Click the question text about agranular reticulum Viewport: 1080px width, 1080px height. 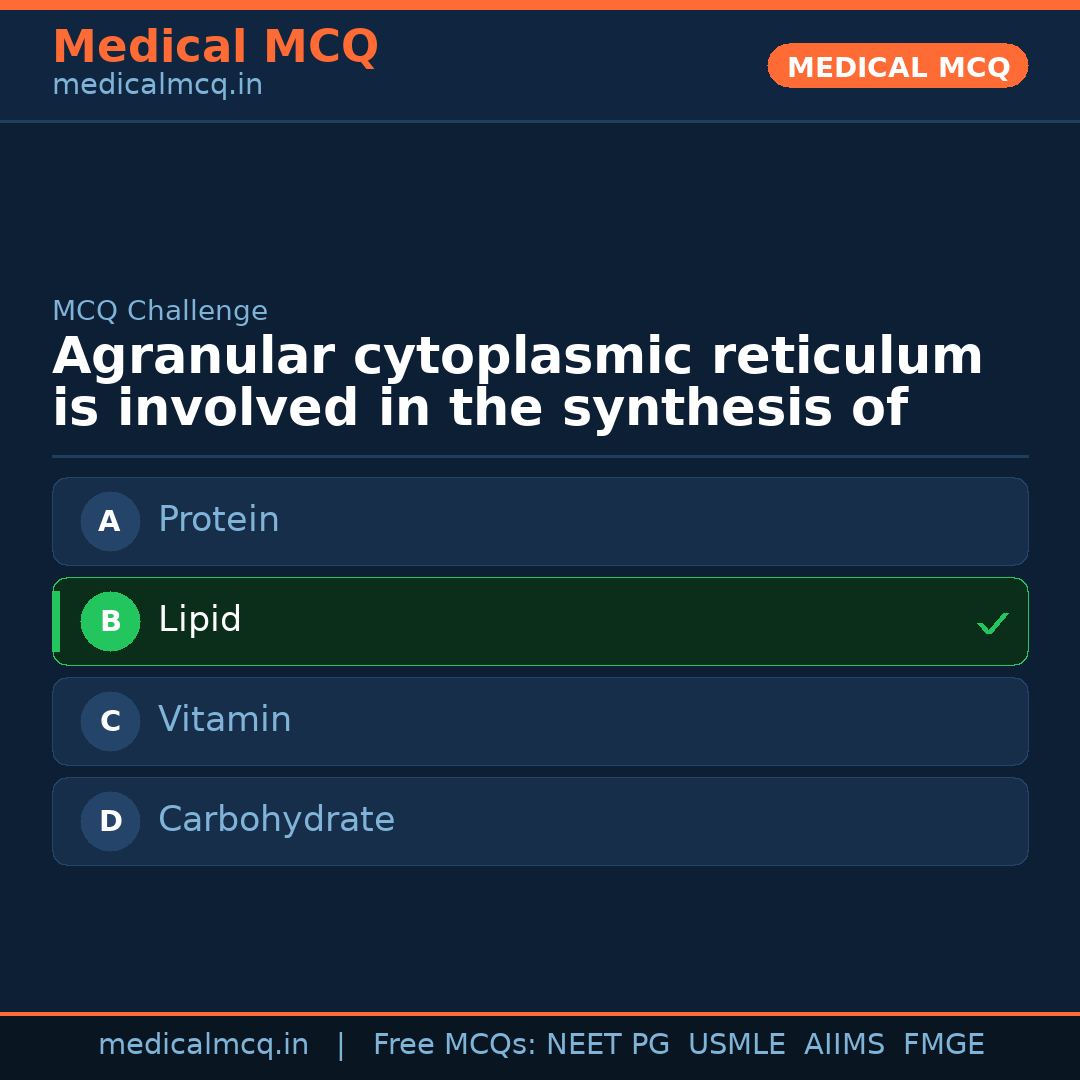(x=518, y=380)
